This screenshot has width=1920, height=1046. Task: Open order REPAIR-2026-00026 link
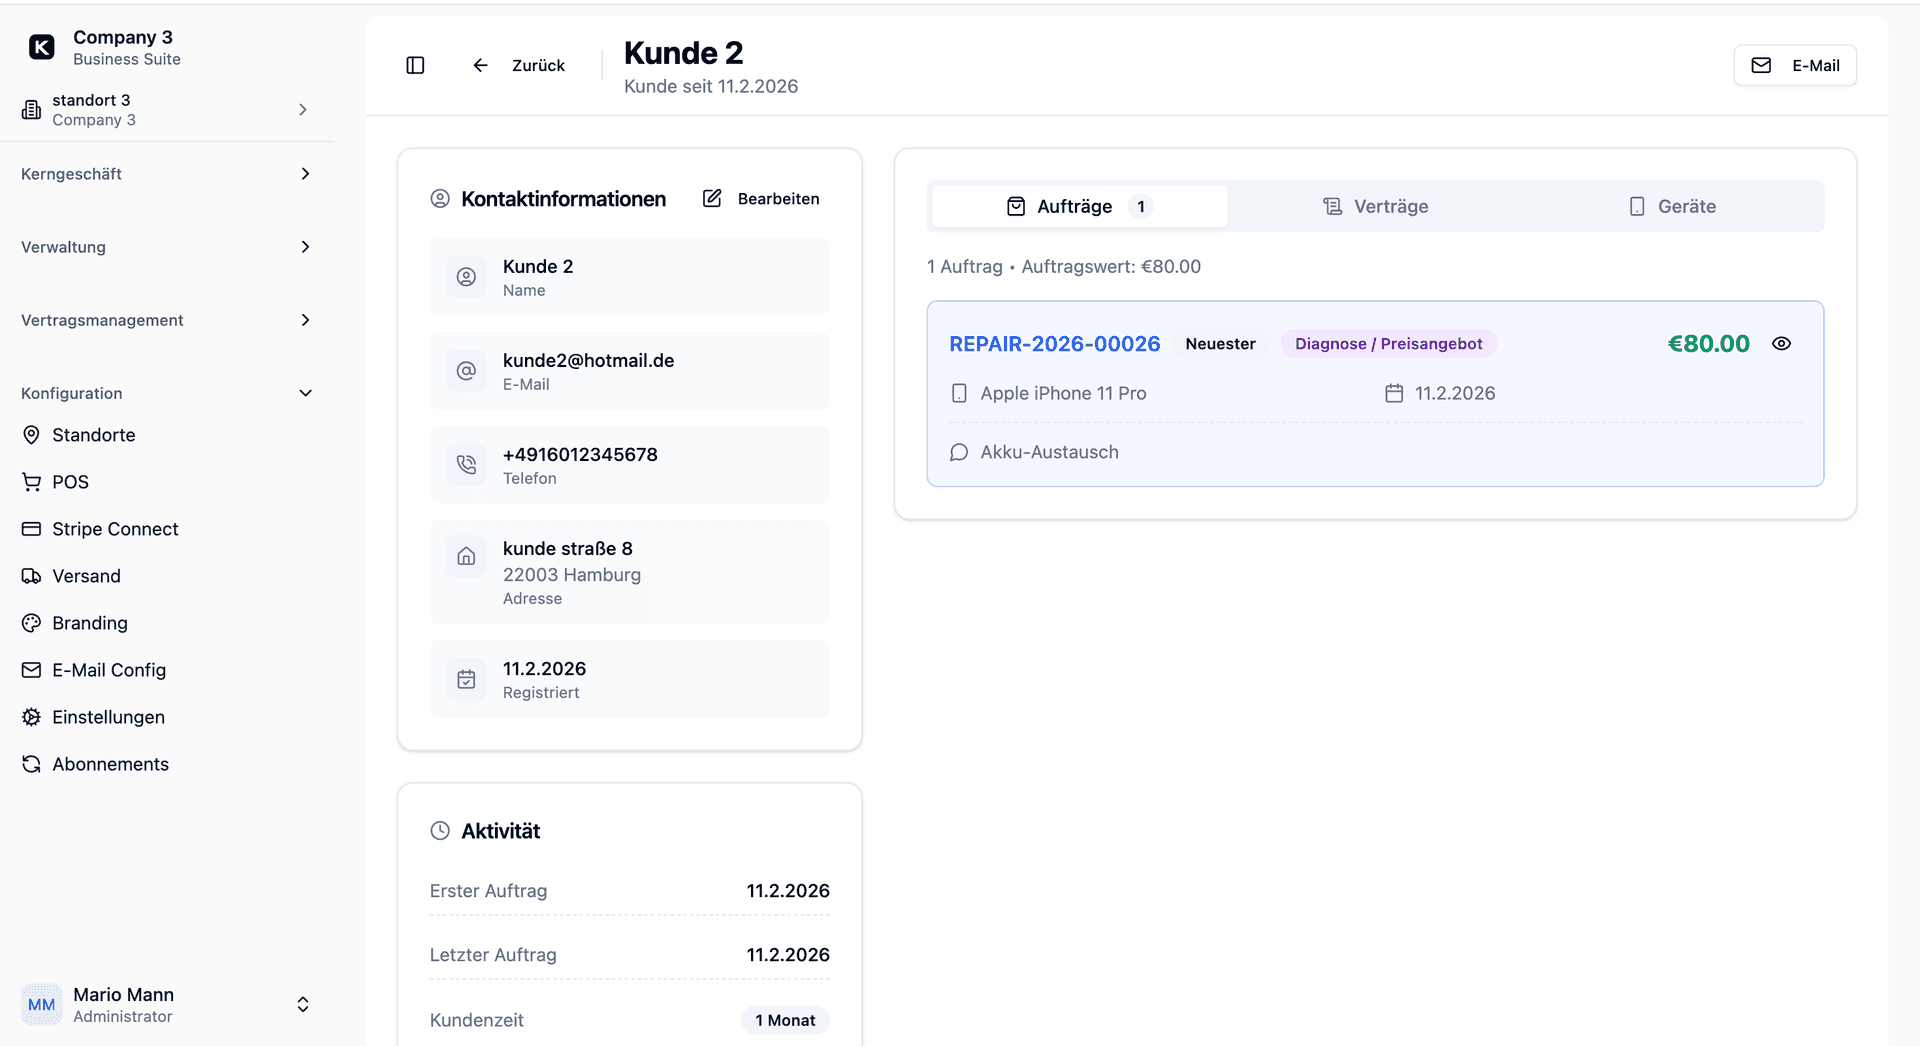click(x=1054, y=344)
